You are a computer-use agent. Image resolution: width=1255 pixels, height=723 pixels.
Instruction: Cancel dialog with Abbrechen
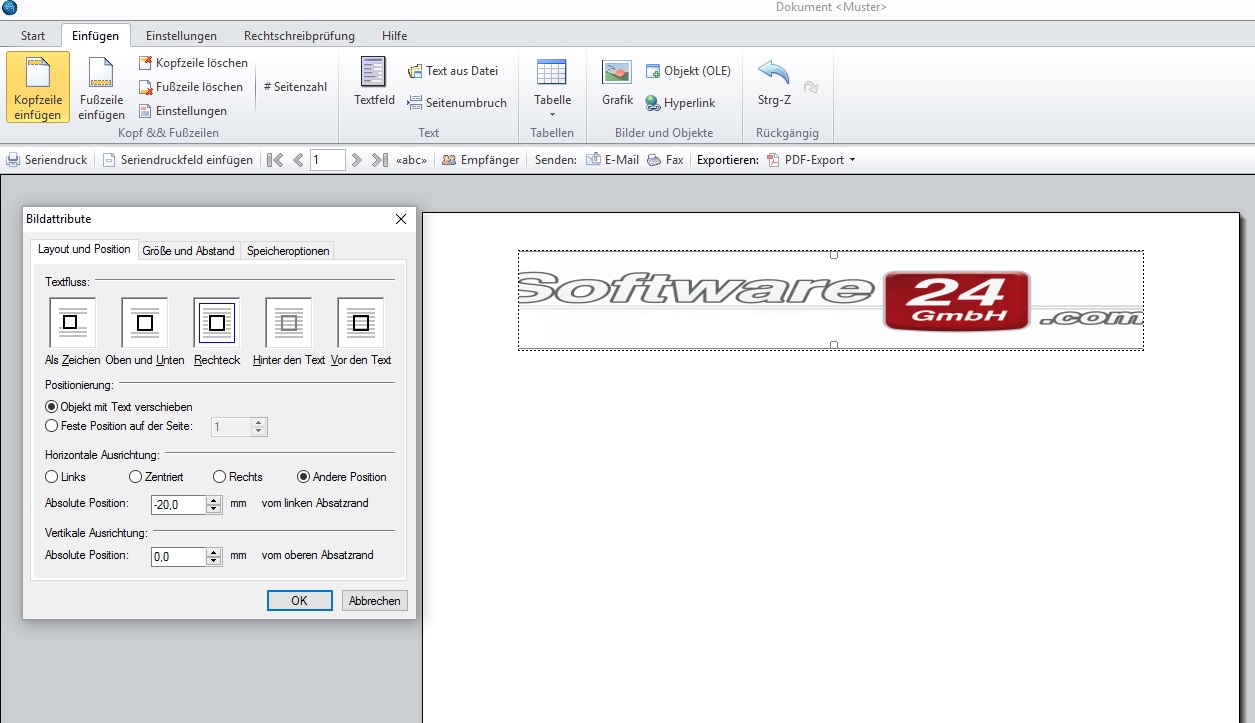pos(374,601)
